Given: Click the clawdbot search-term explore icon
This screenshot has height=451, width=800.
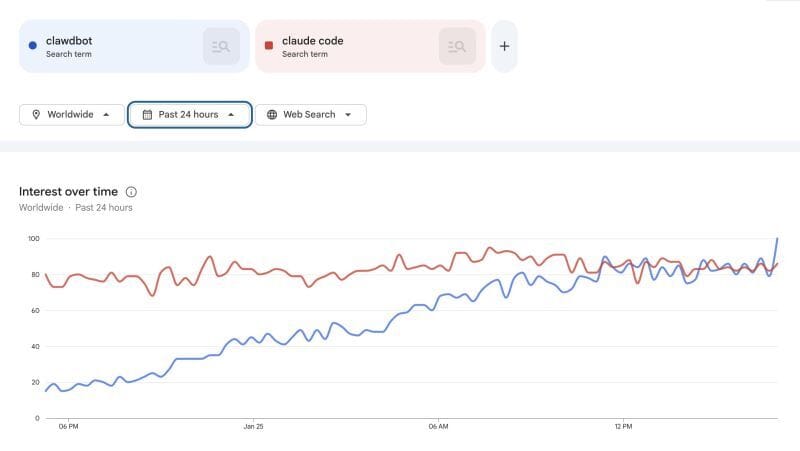Looking at the screenshot, I should pos(221,46).
